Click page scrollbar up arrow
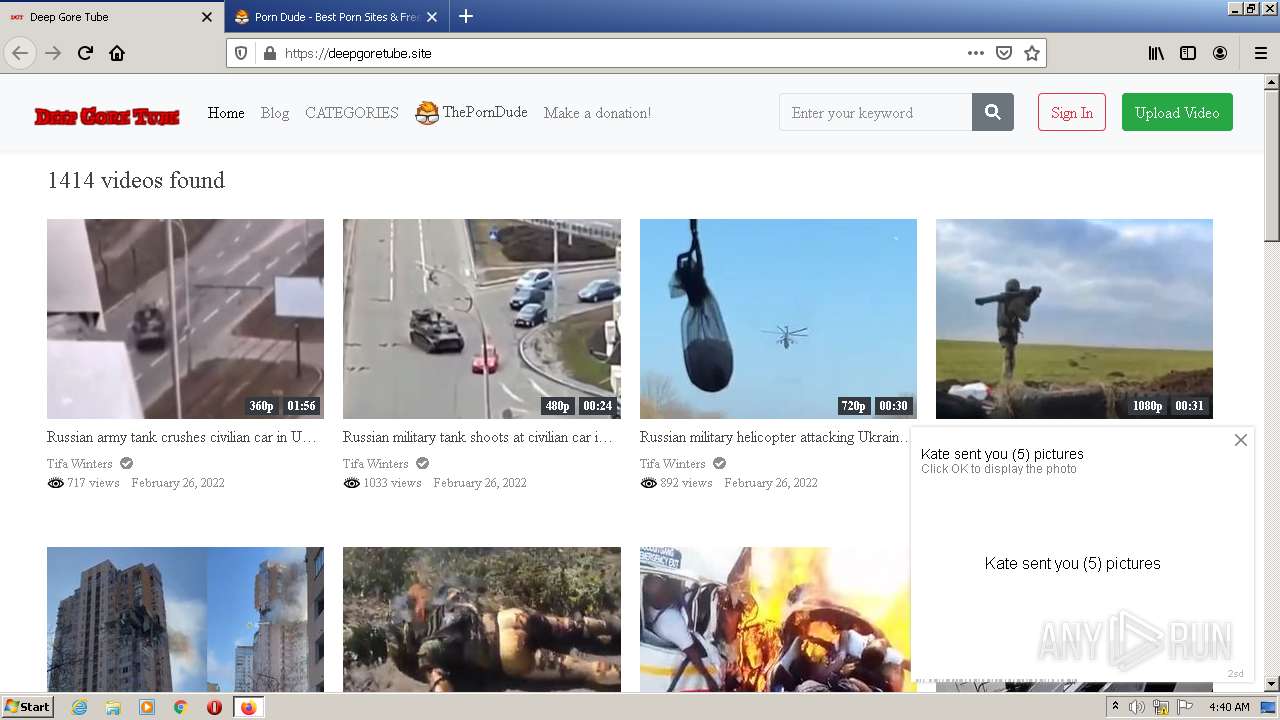 point(1272,82)
